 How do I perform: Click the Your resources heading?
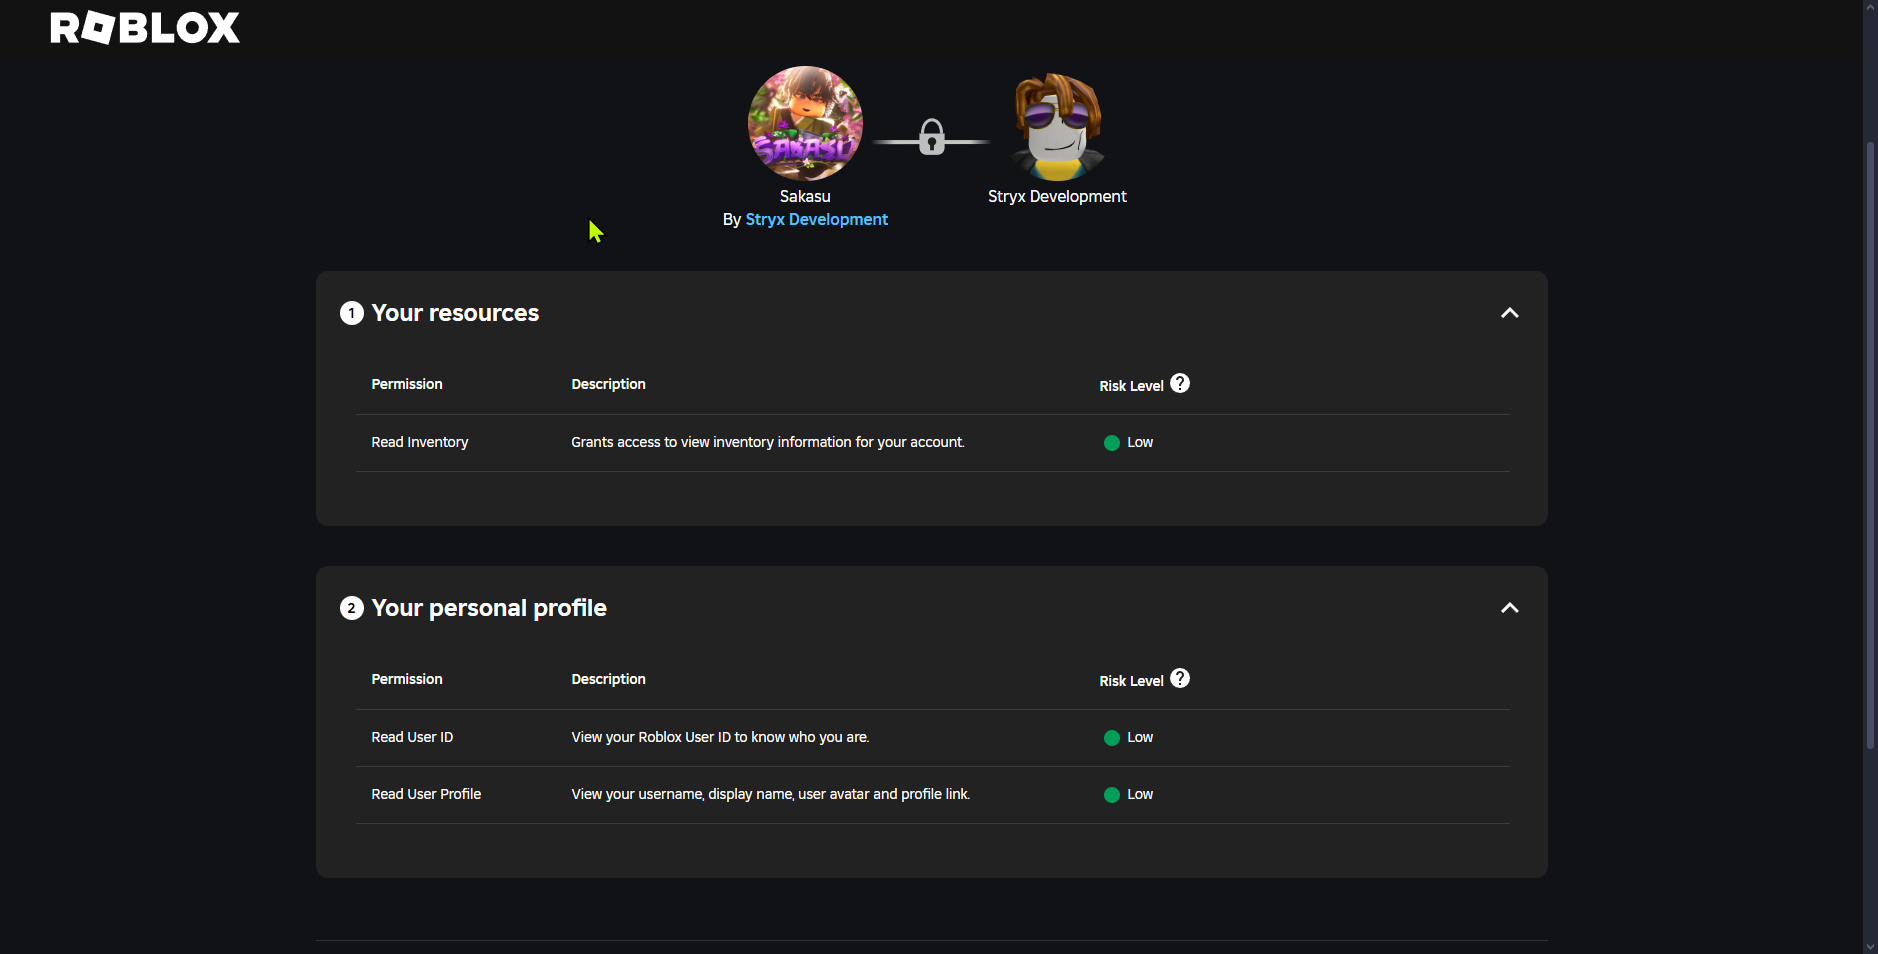coord(455,313)
